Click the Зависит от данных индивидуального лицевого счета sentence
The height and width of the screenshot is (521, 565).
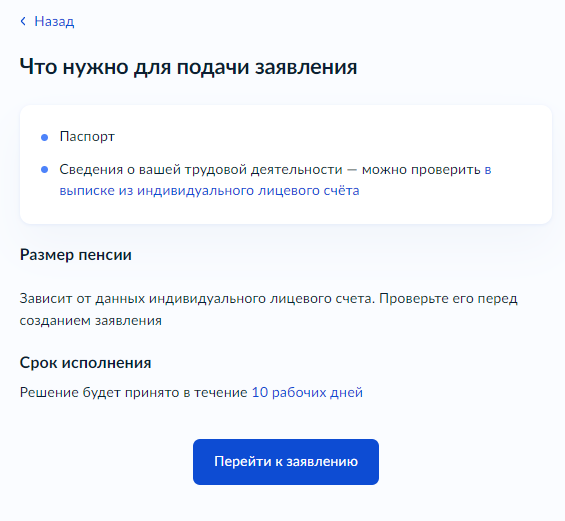(x=197, y=299)
